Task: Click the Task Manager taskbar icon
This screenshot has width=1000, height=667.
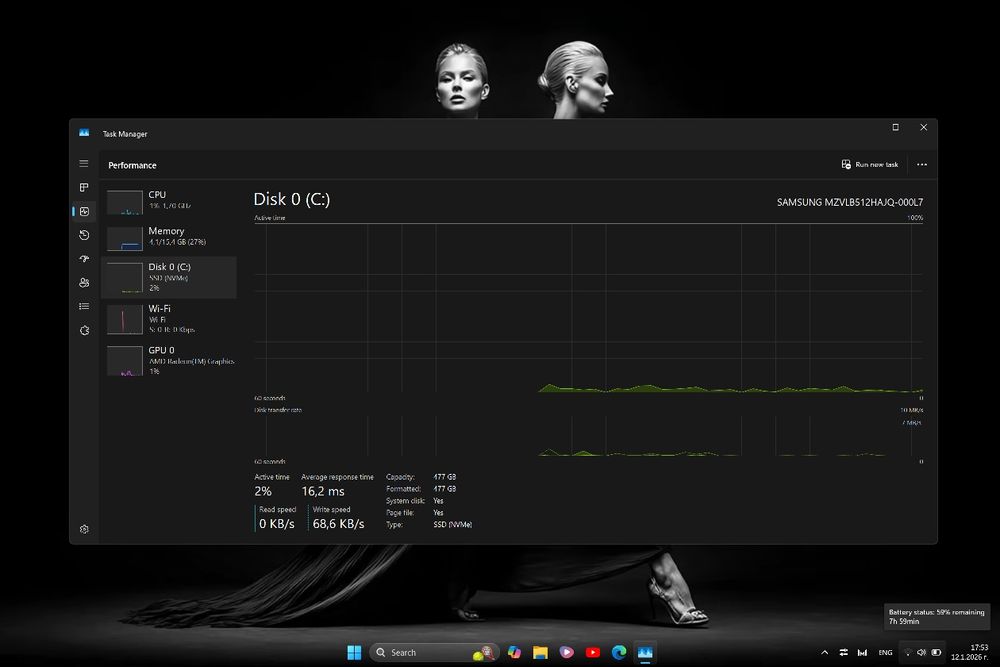Action: click(645, 652)
